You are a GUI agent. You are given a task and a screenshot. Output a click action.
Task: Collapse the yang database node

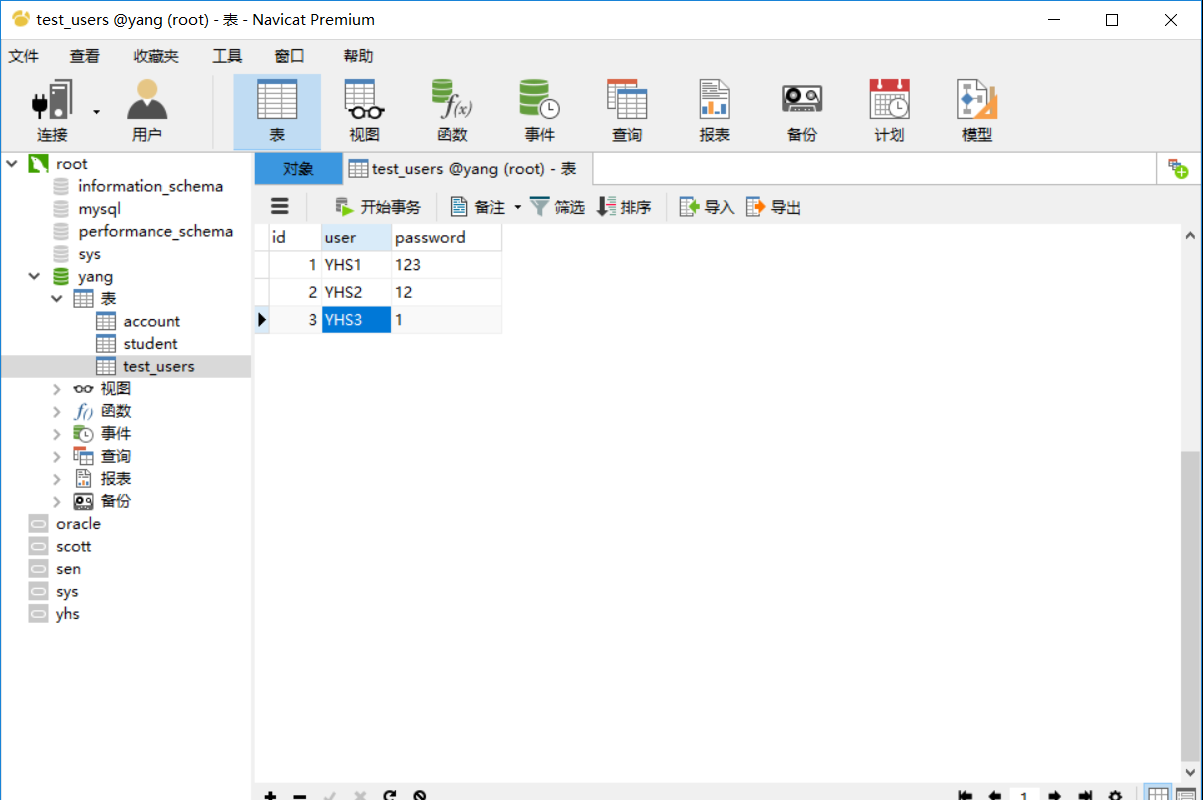pyautogui.click(x=35, y=276)
